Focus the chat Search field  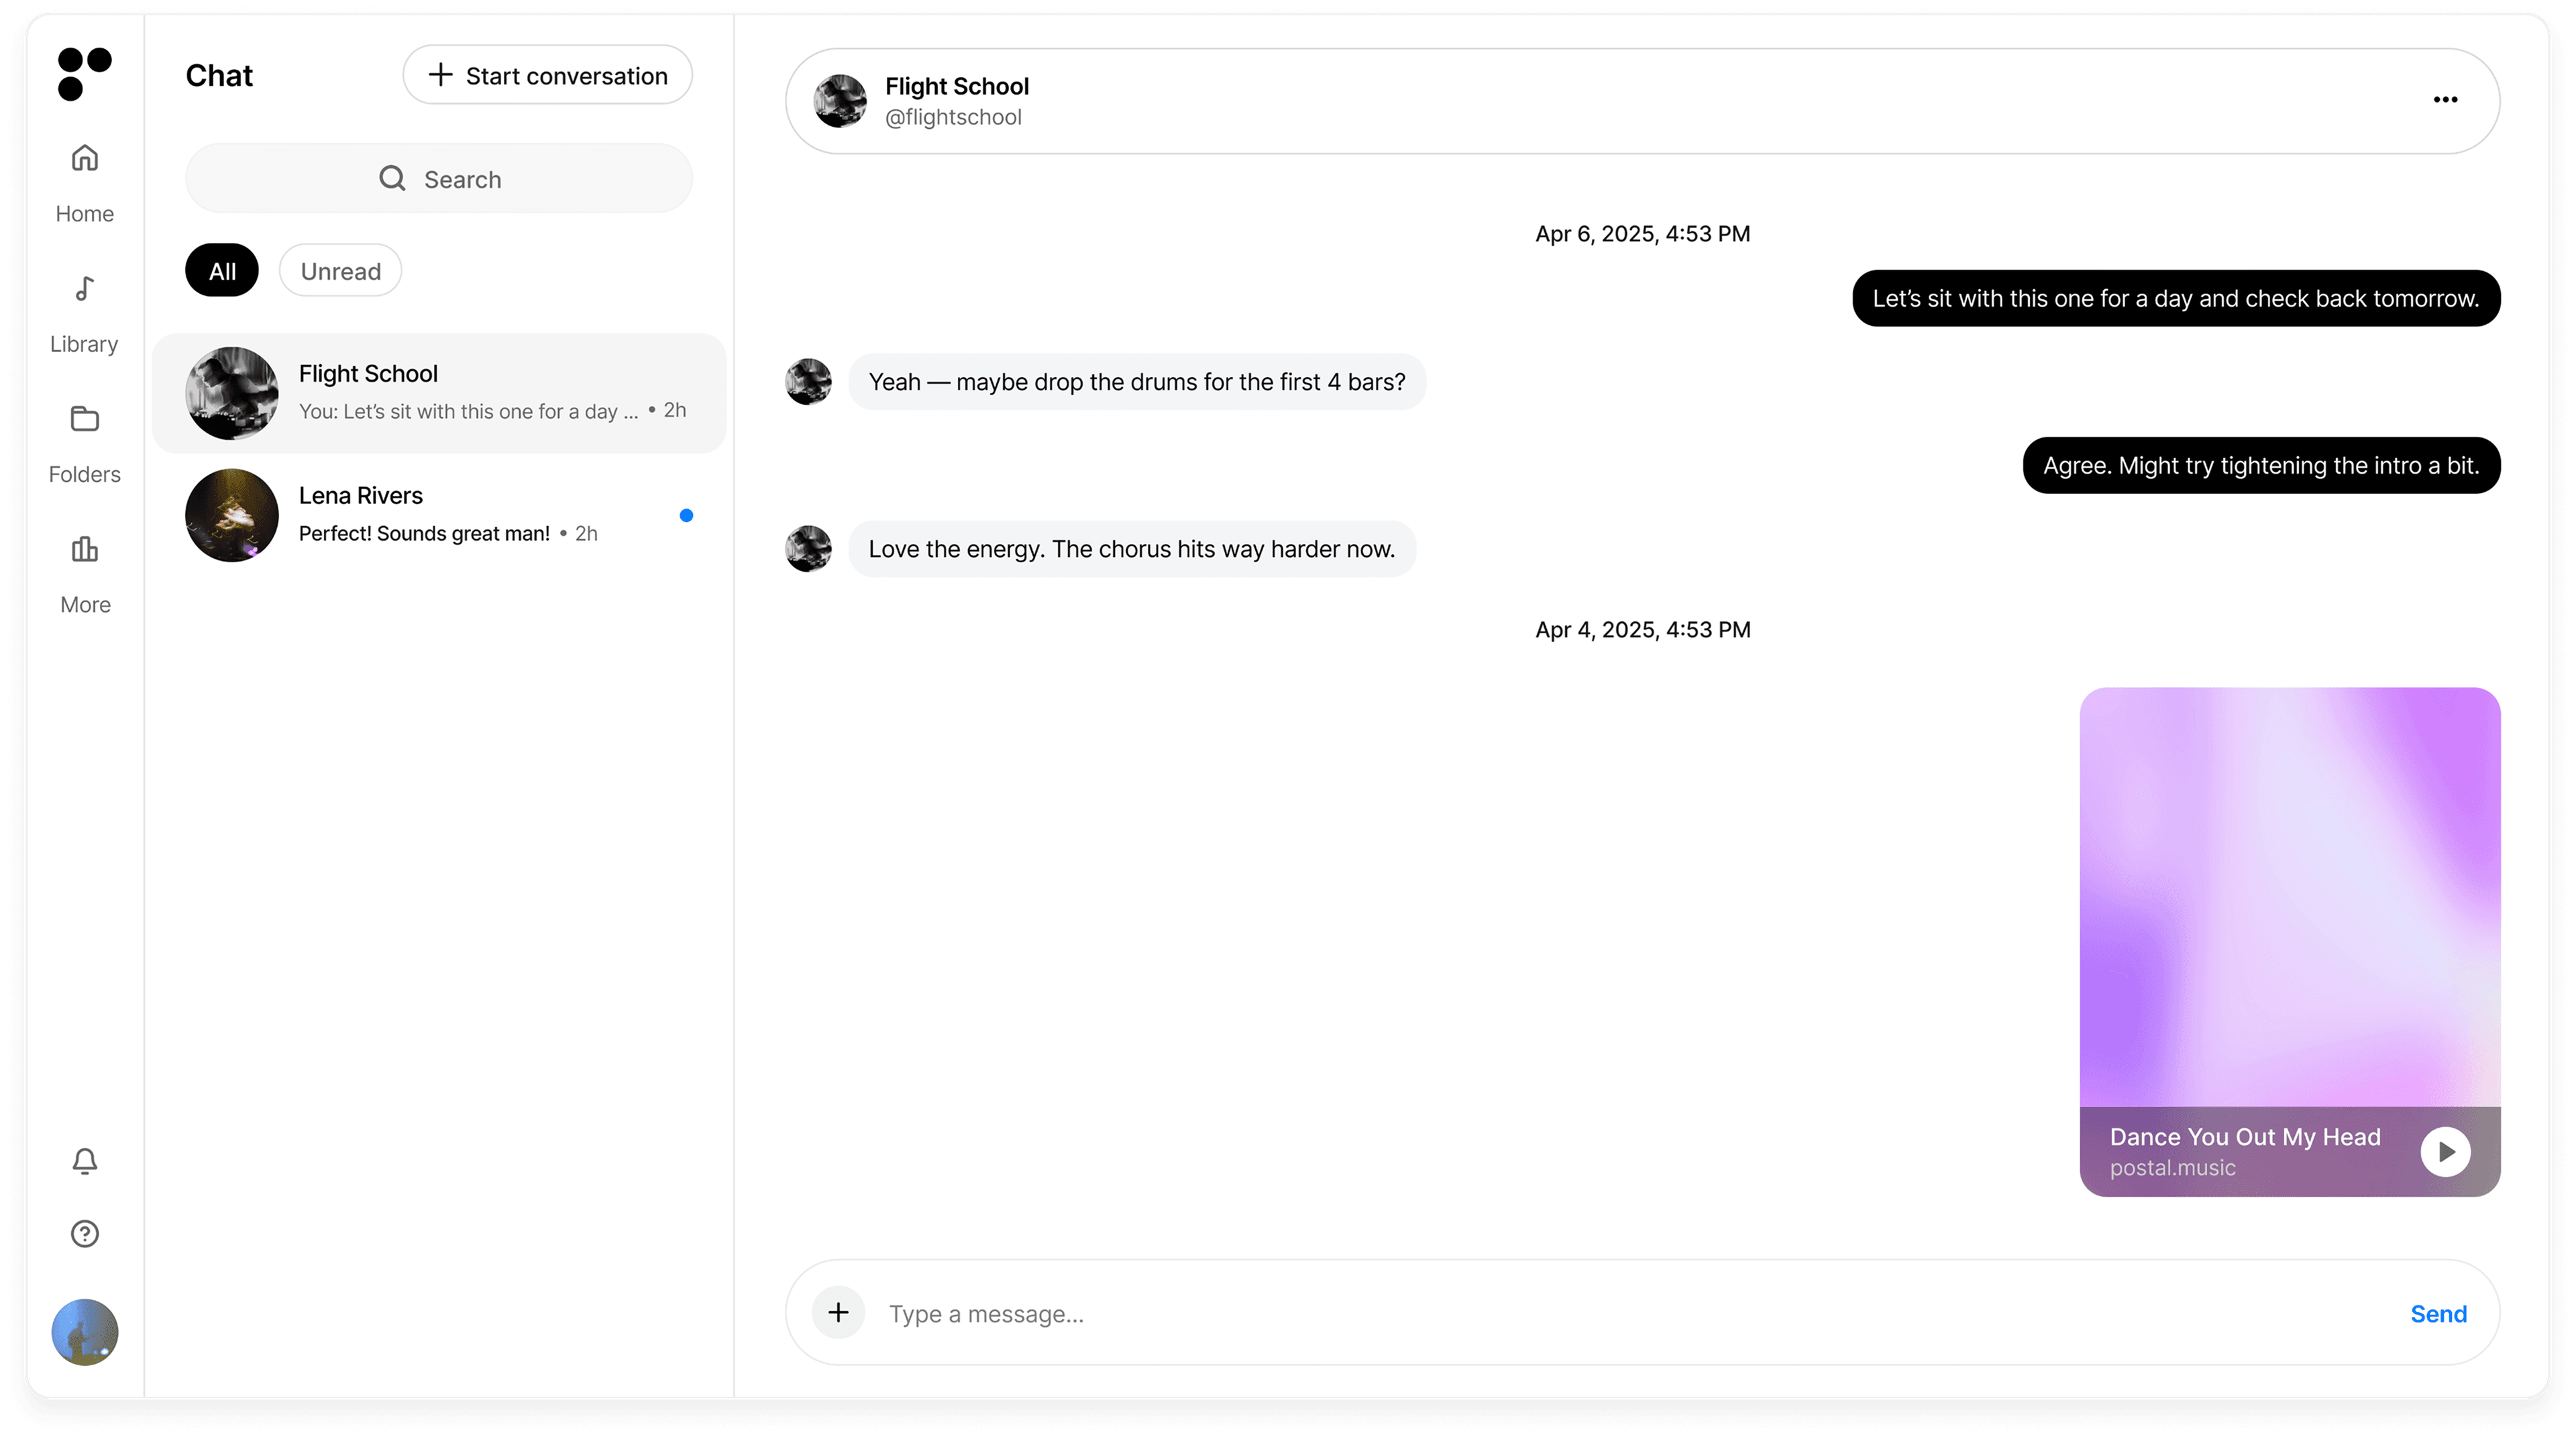point(439,179)
